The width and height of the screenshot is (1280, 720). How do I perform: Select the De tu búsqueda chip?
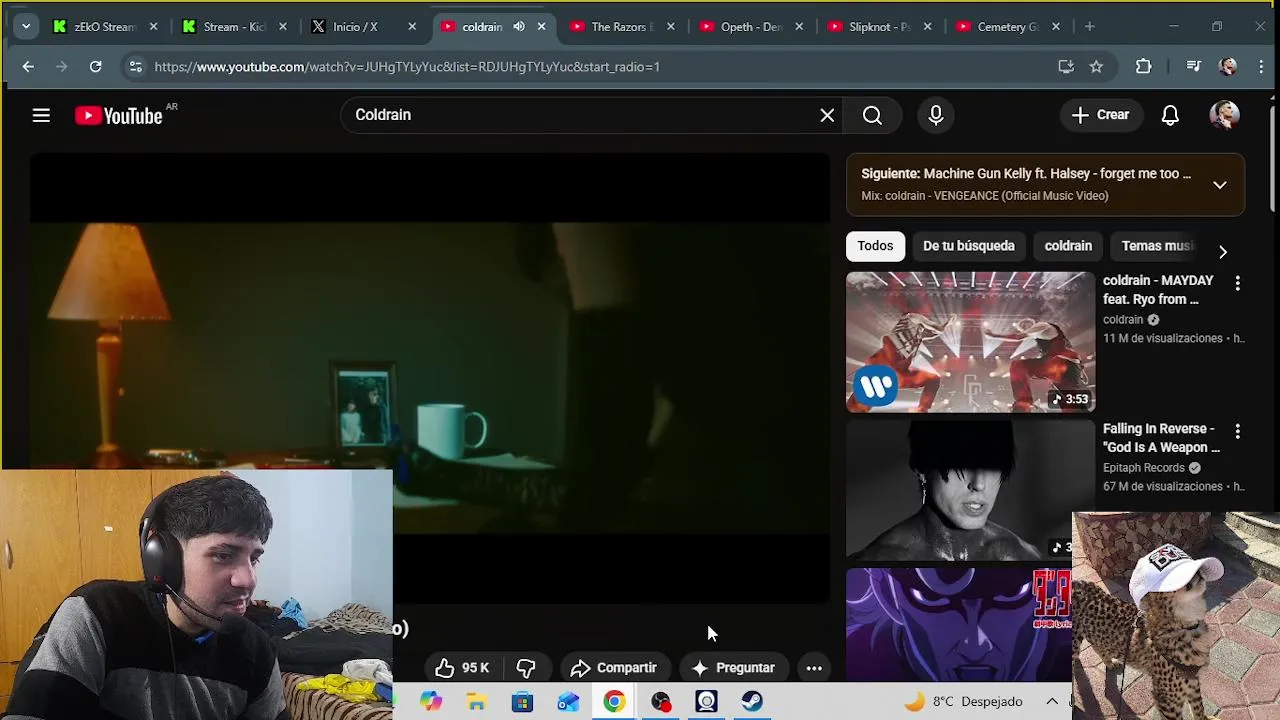tap(968, 246)
